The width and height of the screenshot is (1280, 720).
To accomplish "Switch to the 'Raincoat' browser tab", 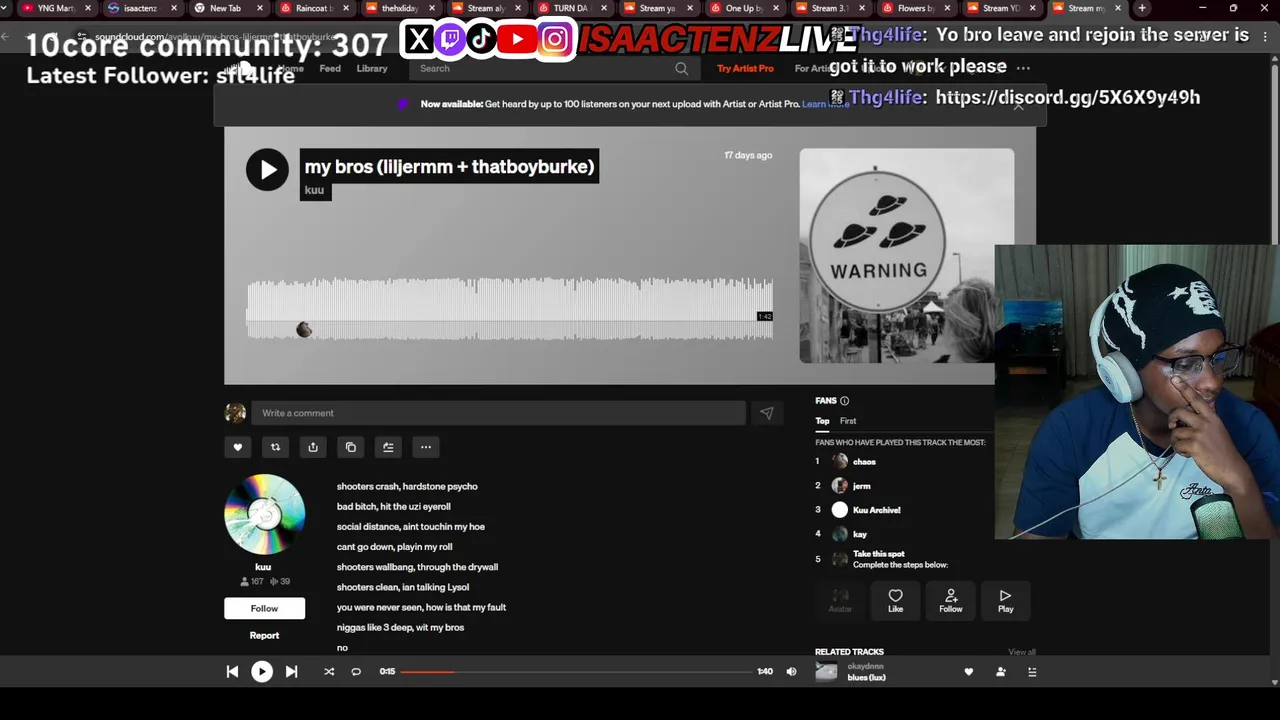I will (x=312, y=8).
